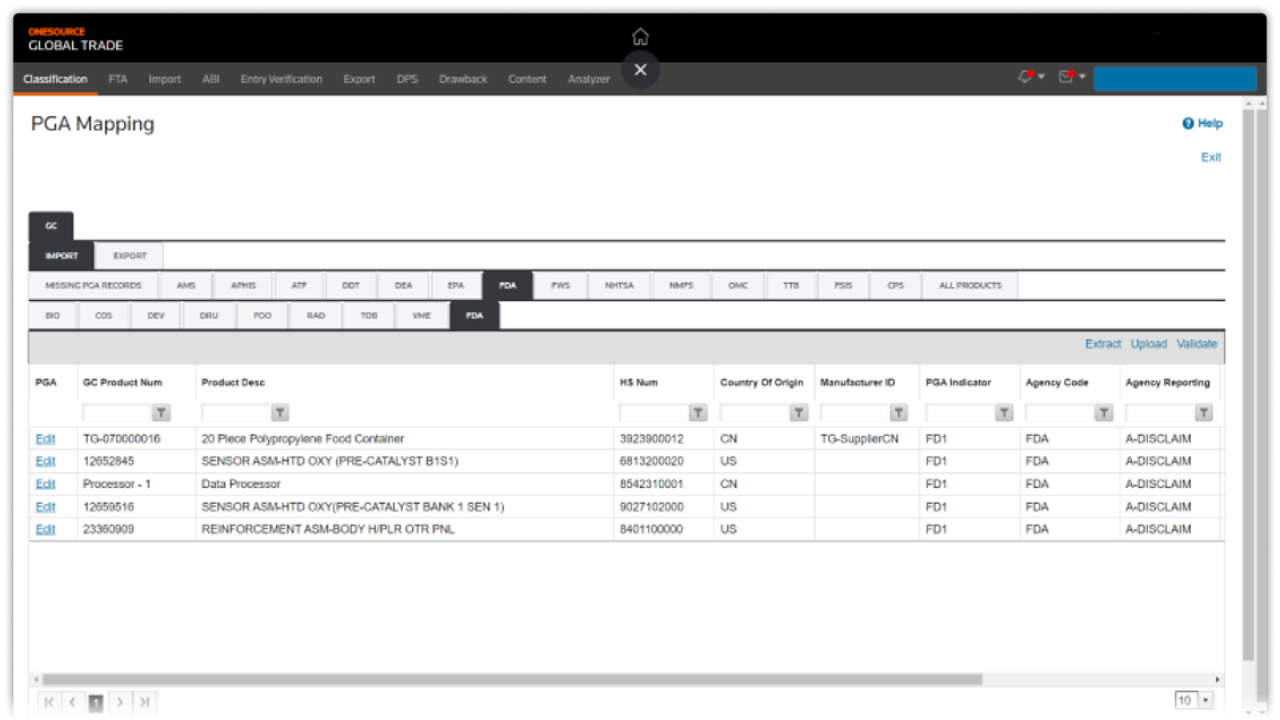Open the notifications bell icon
Screen dimensions: 1280x720
click(1027, 77)
